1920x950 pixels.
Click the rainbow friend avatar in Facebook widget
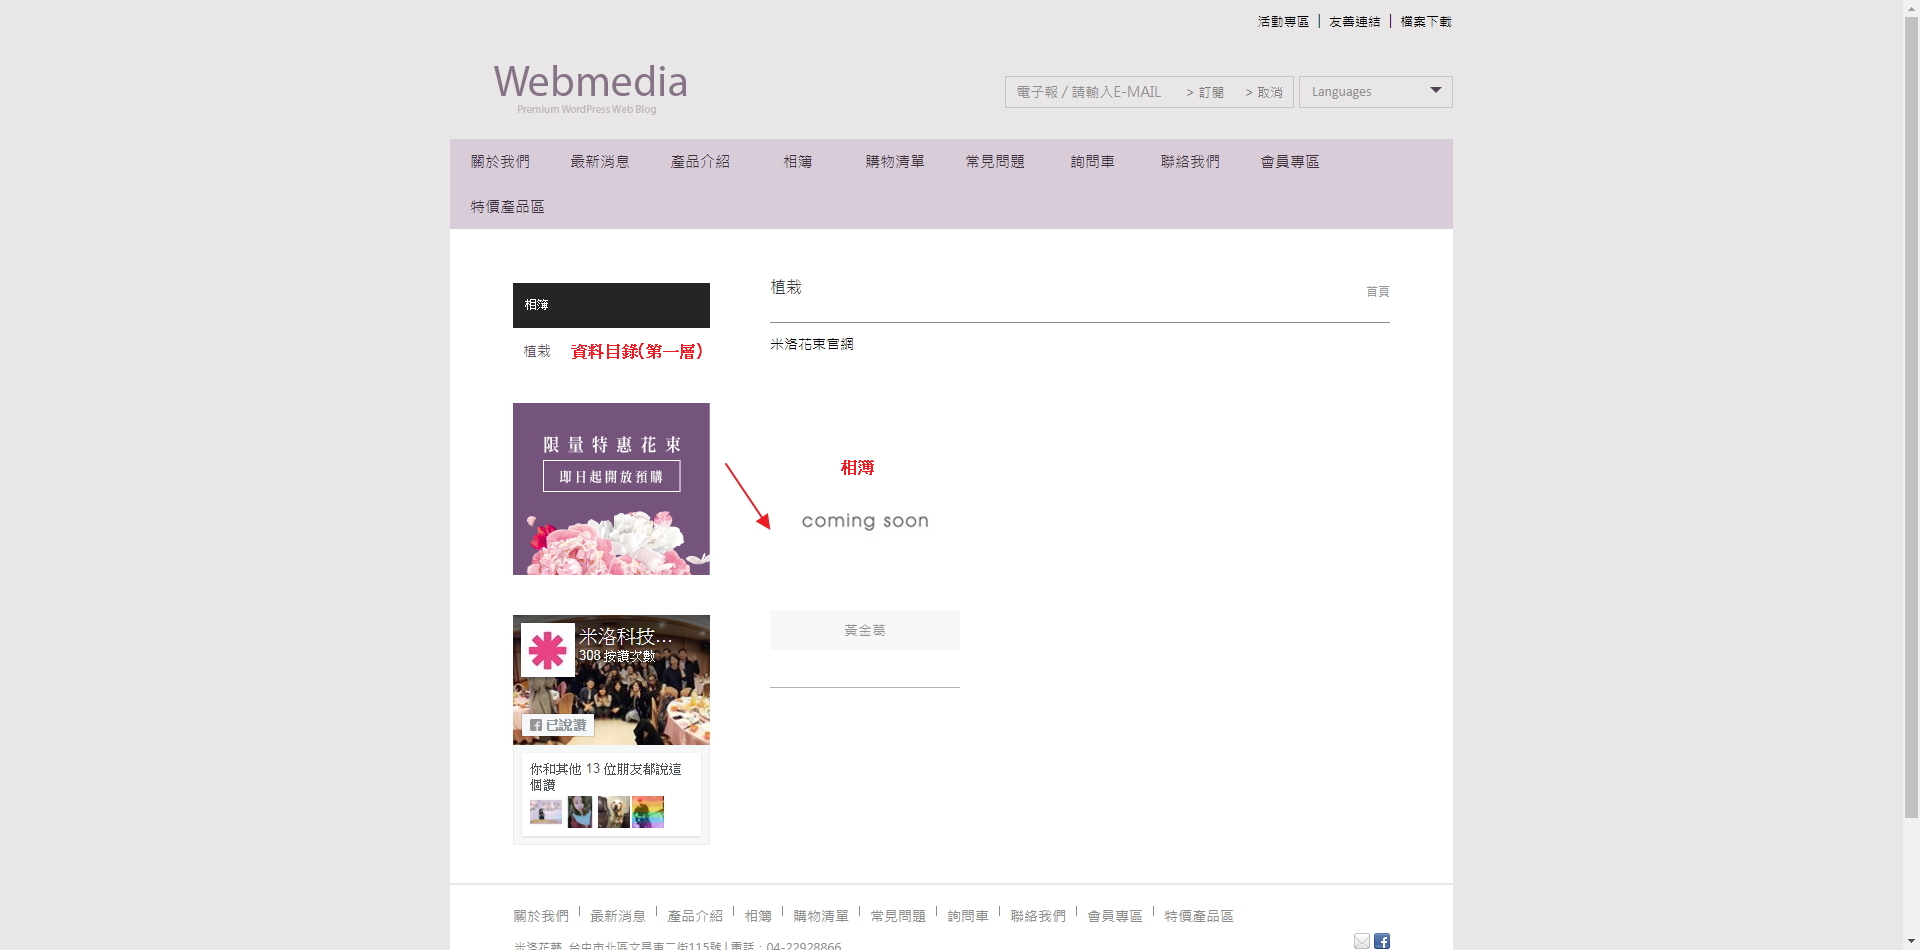[648, 812]
